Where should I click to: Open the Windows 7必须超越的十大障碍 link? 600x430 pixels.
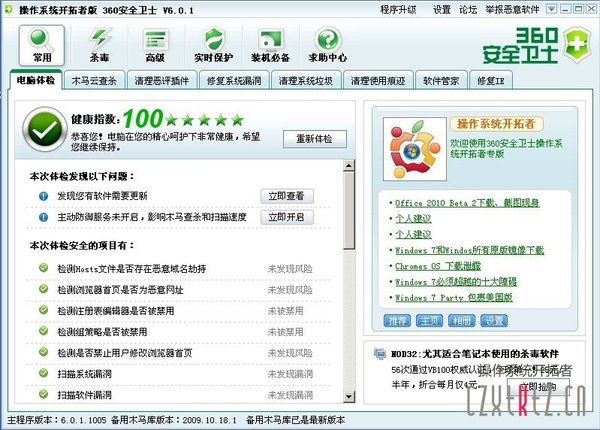[x=456, y=282]
